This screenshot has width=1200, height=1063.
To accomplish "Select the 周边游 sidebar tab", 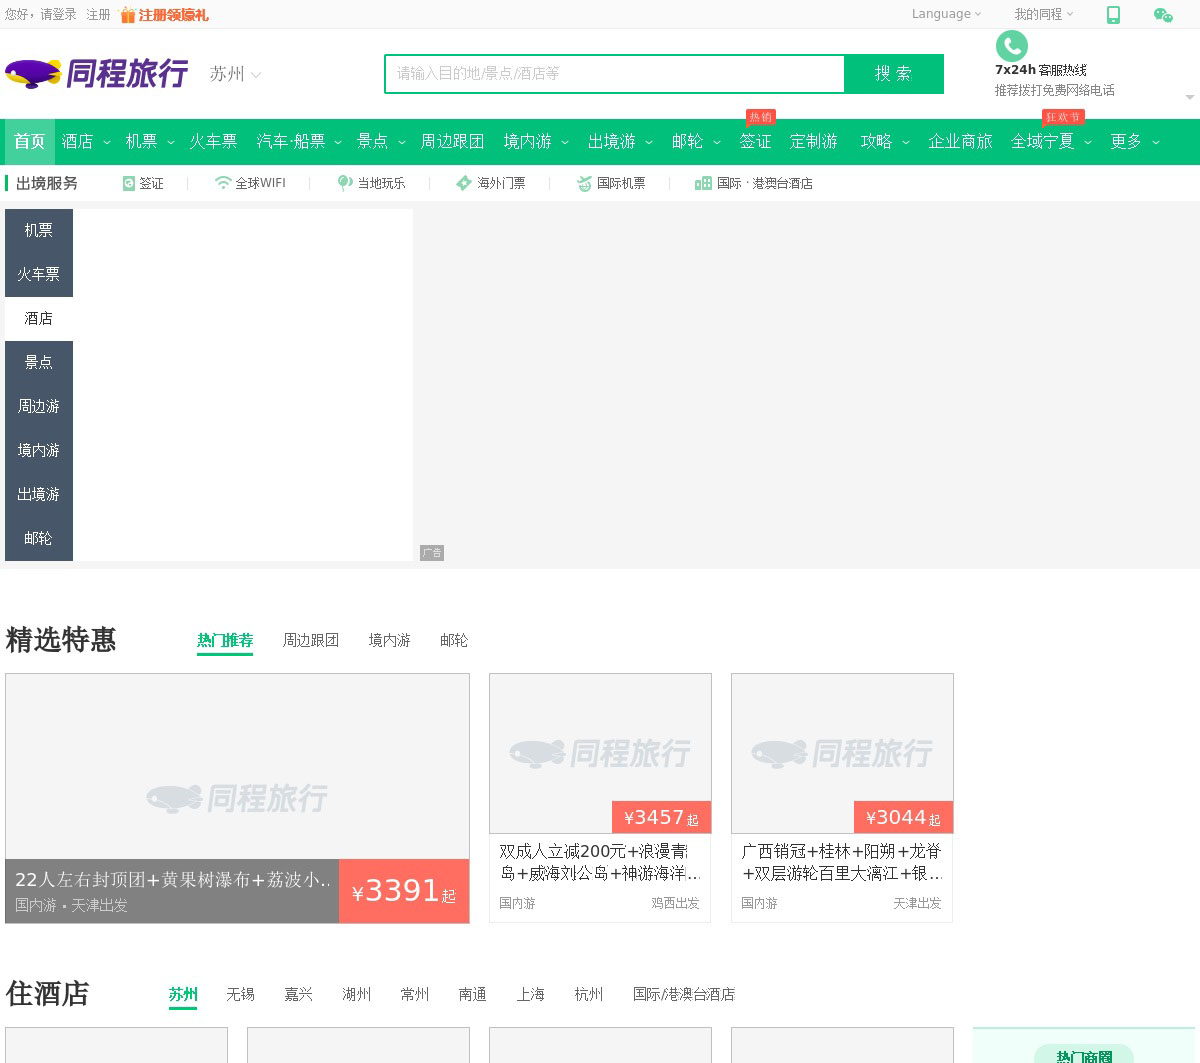I will 39,407.
